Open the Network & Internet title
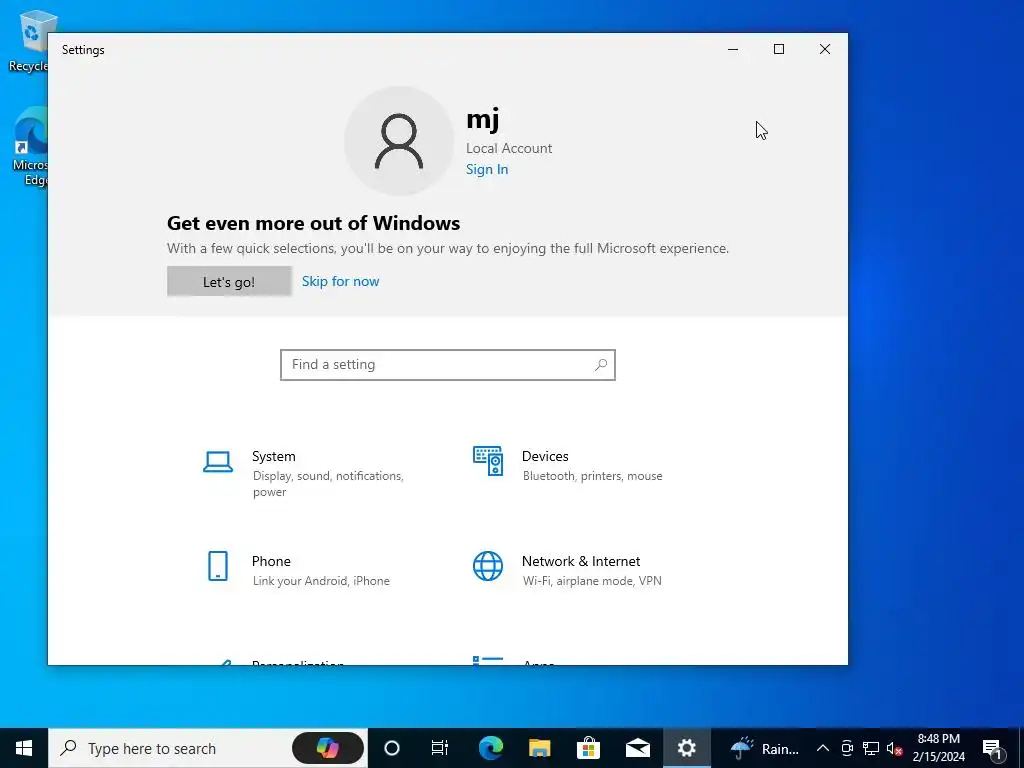Viewport: 1024px width, 768px height. click(x=581, y=561)
